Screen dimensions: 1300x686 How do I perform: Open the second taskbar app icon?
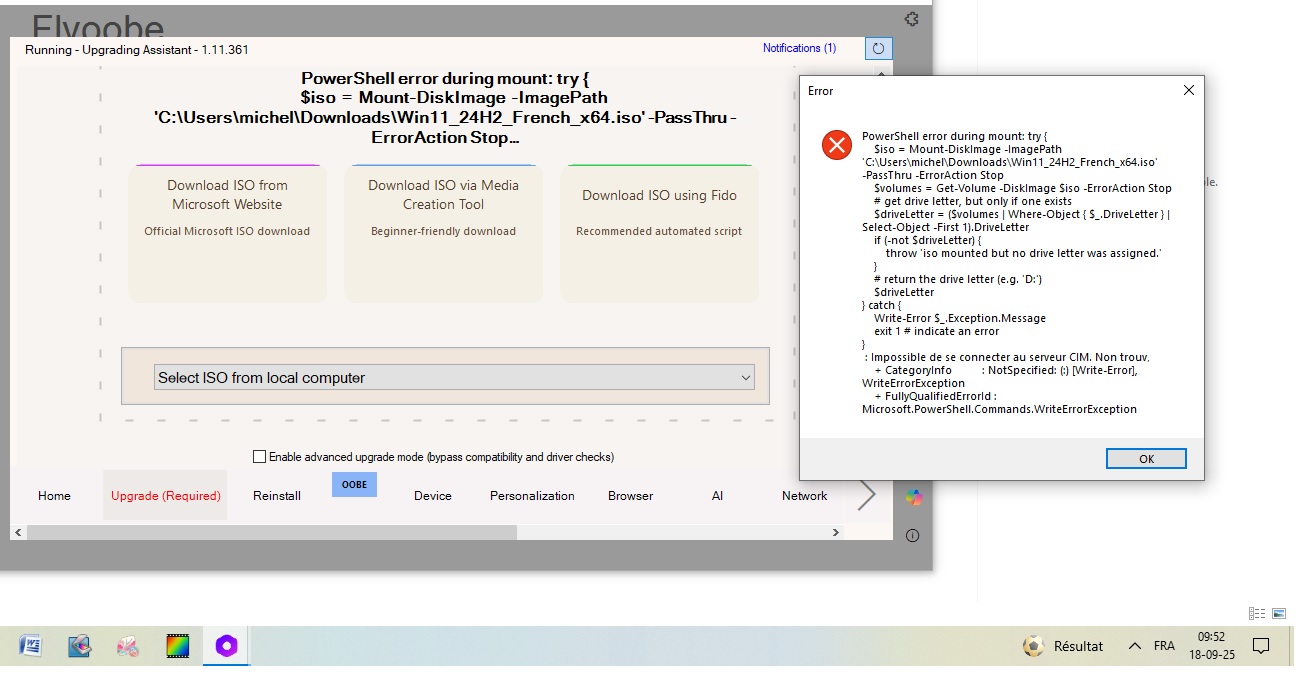[79, 646]
